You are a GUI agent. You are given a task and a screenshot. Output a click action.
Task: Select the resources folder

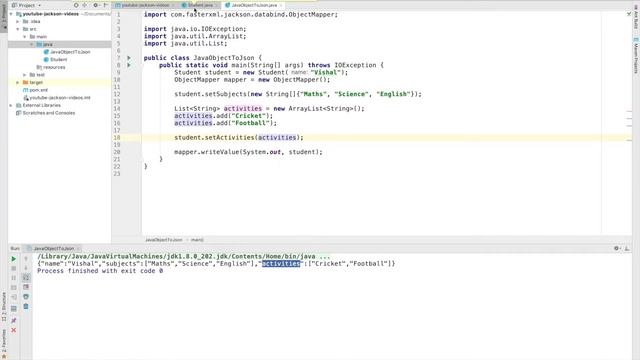point(51,67)
